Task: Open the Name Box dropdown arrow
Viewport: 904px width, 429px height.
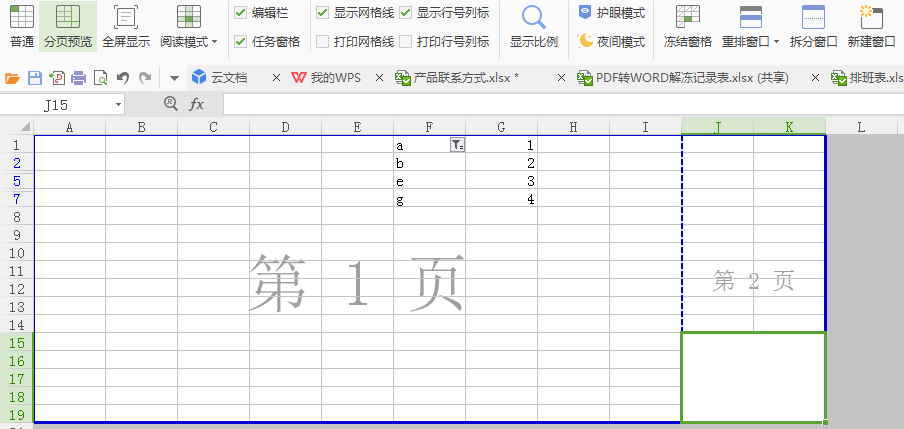Action: [x=118, y=104]
